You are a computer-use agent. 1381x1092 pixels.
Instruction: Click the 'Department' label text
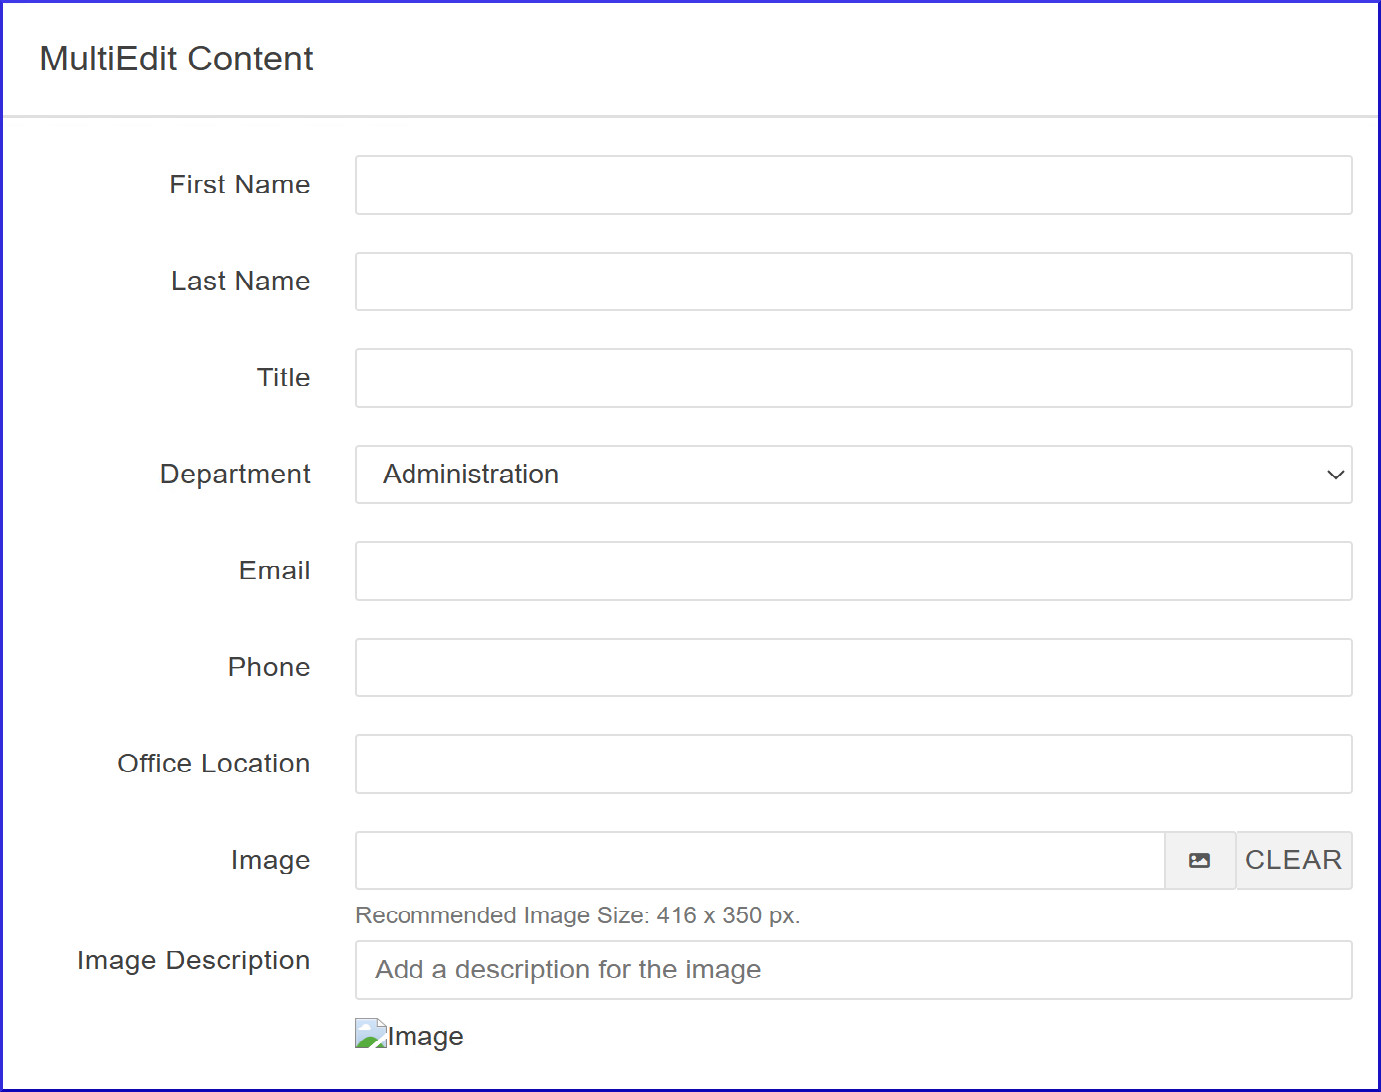[235, 474]
